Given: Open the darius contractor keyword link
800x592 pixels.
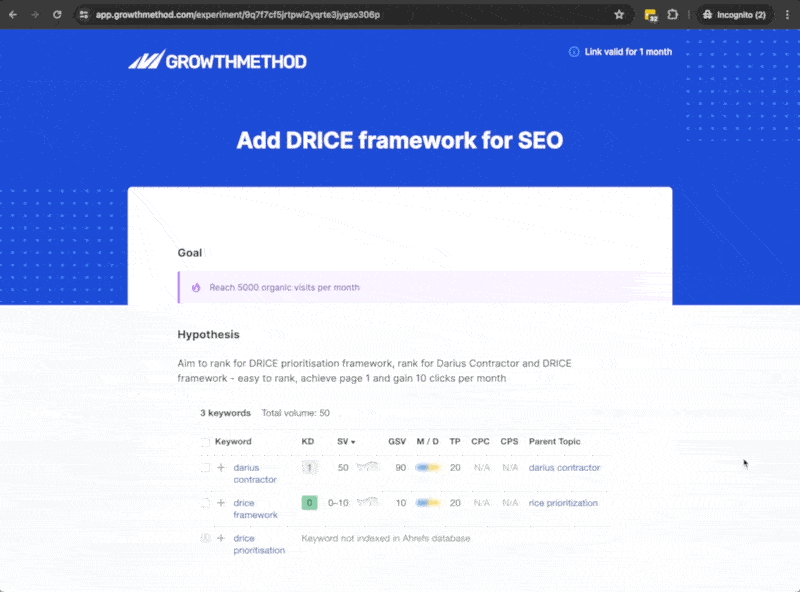Looking at the screenshot, I should point(255,474).
